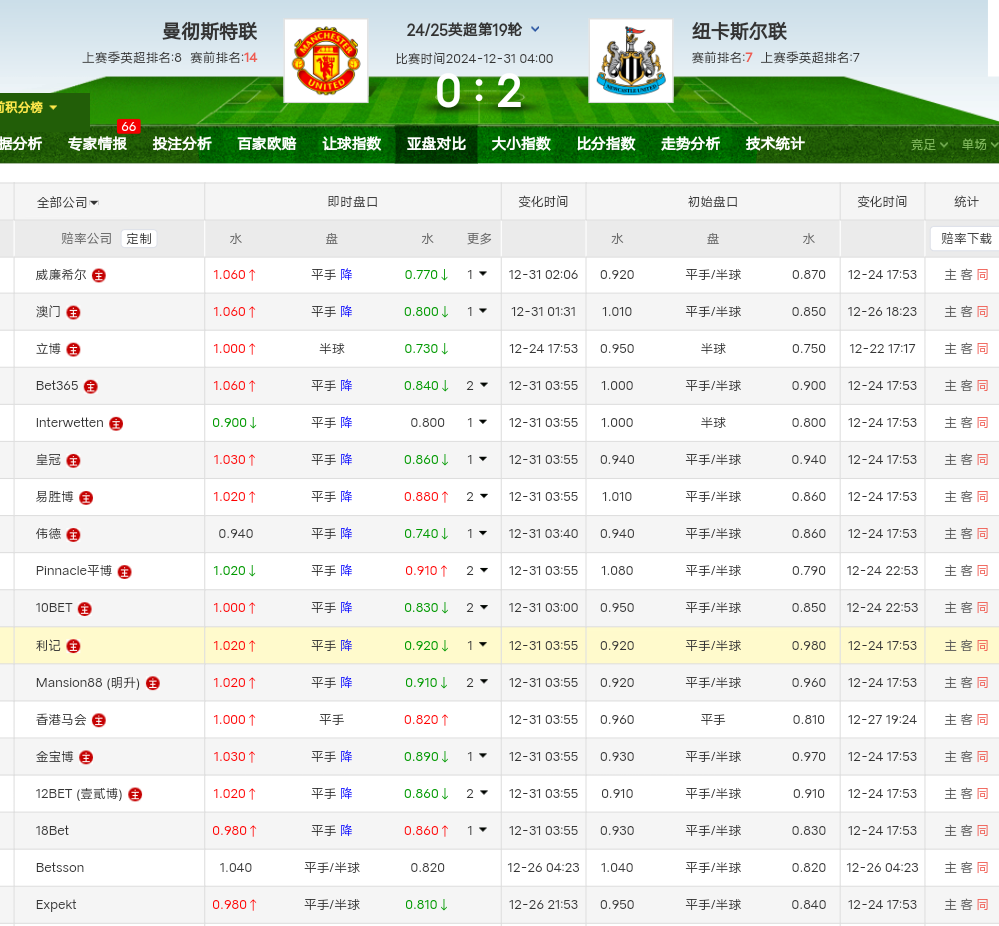Click the 初始盘口 column header
Image resolution: width=999 pixels, height=926 pixels.
coord(713,202)
